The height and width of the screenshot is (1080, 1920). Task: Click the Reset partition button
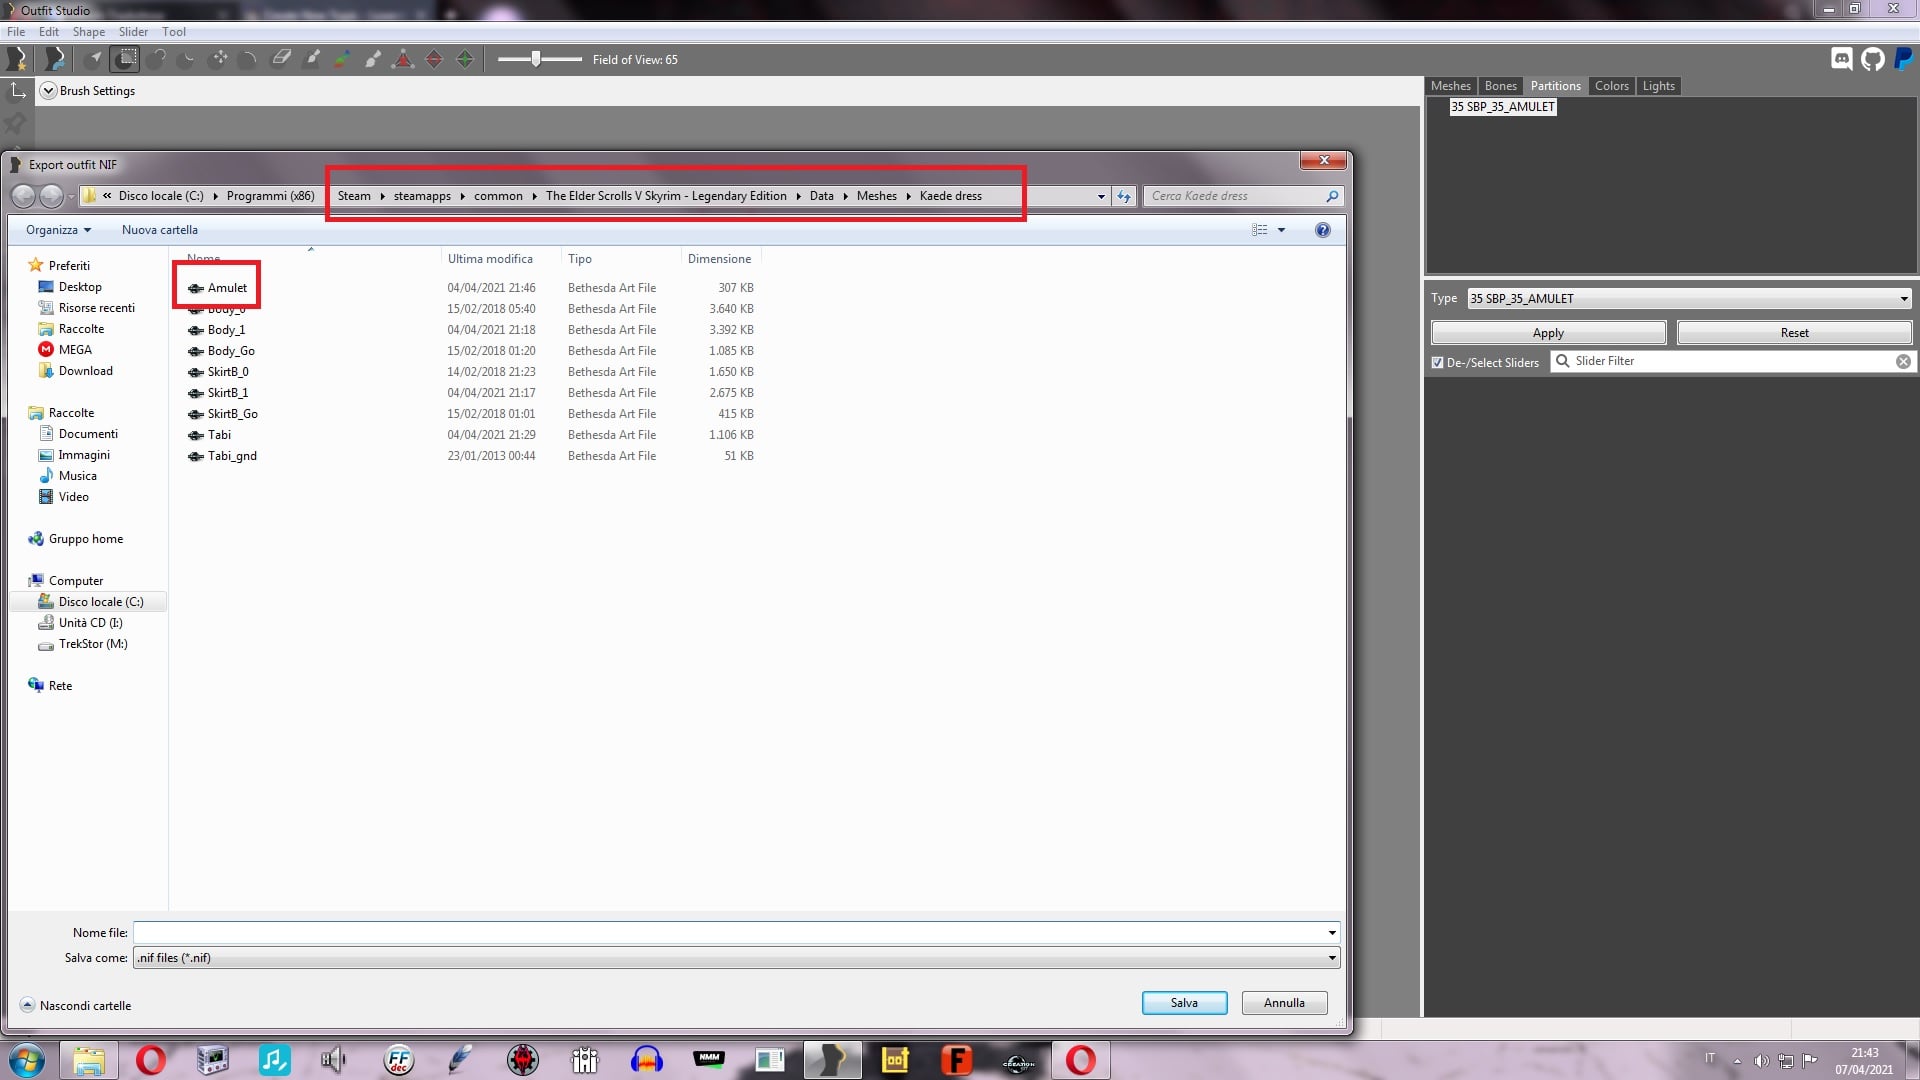1794,333
